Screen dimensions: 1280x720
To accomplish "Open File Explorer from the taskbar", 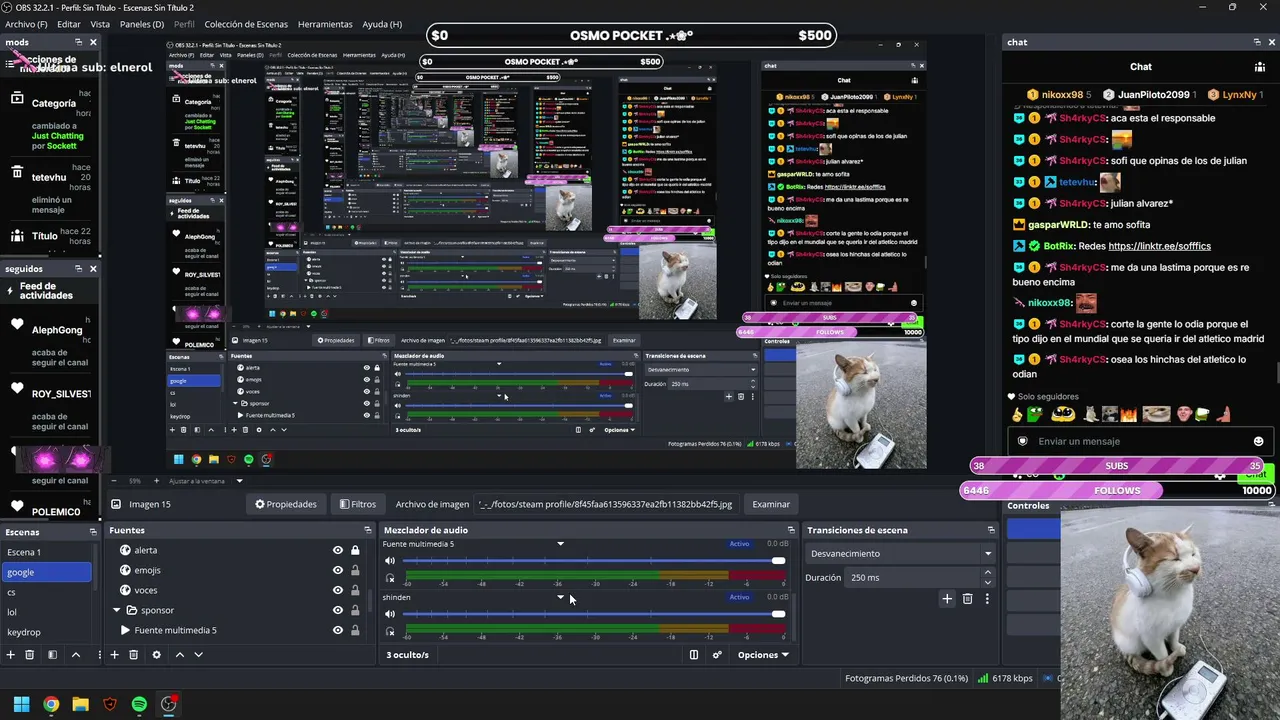I will point(80,704).
